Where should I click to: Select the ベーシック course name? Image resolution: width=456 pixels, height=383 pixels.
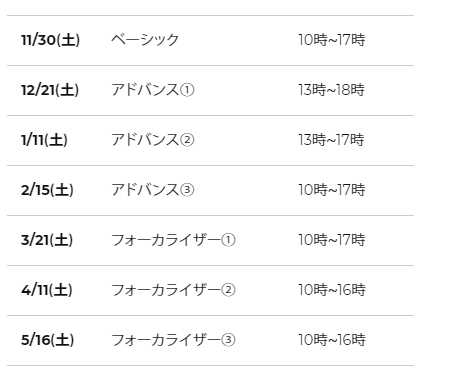click(x=145, y=40)
